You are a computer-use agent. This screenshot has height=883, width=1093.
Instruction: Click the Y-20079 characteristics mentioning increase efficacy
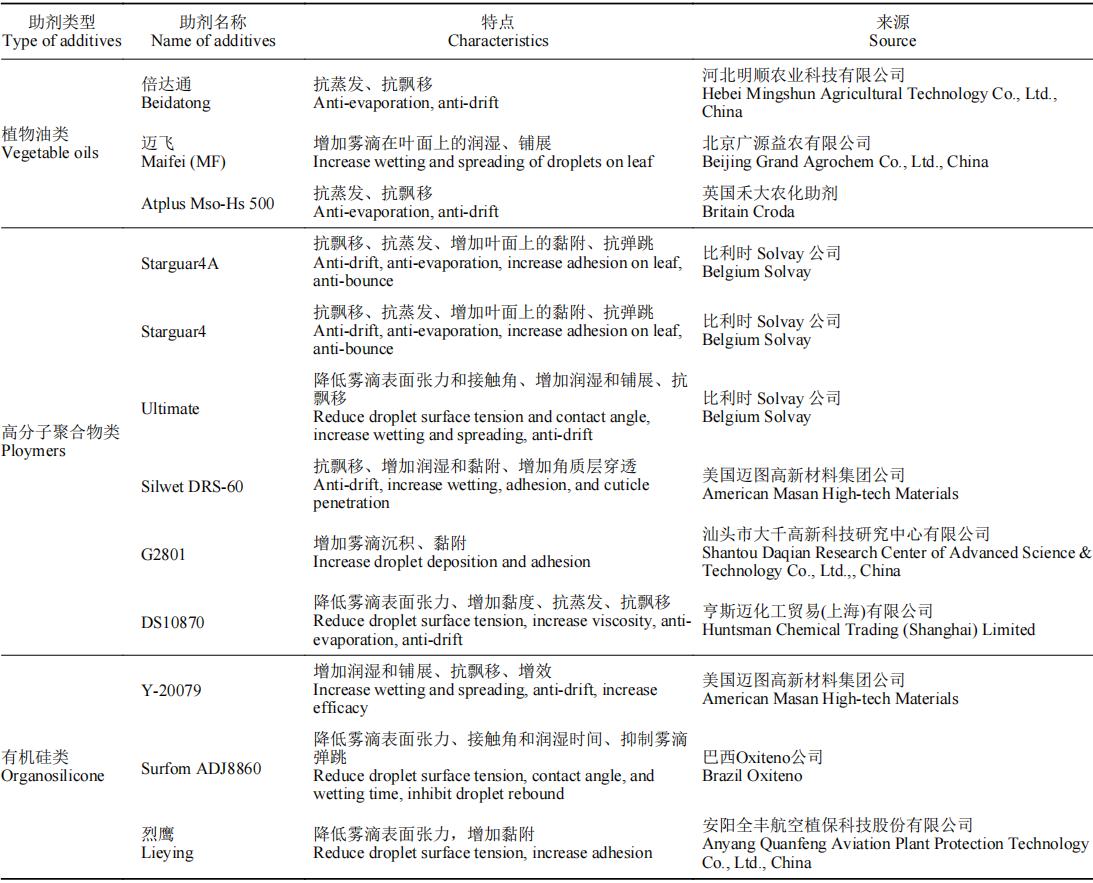point(485,689)
